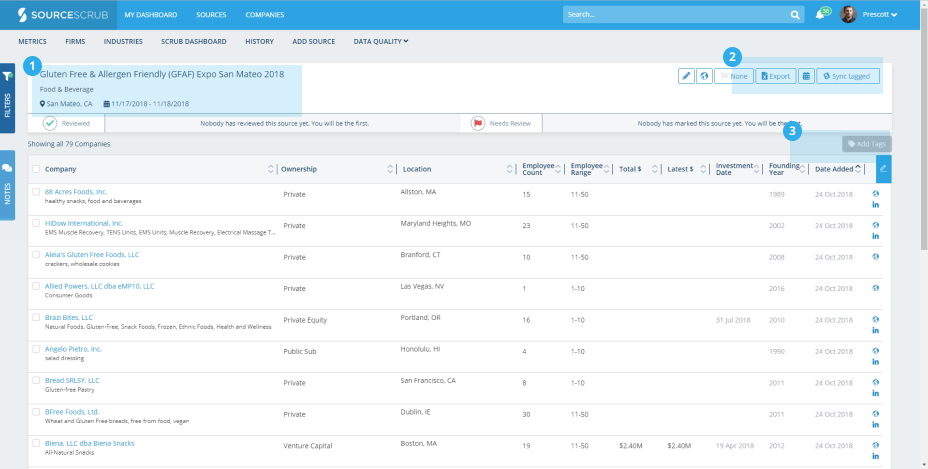
Task: Click the user profile avatar
Action: (848, 14)
